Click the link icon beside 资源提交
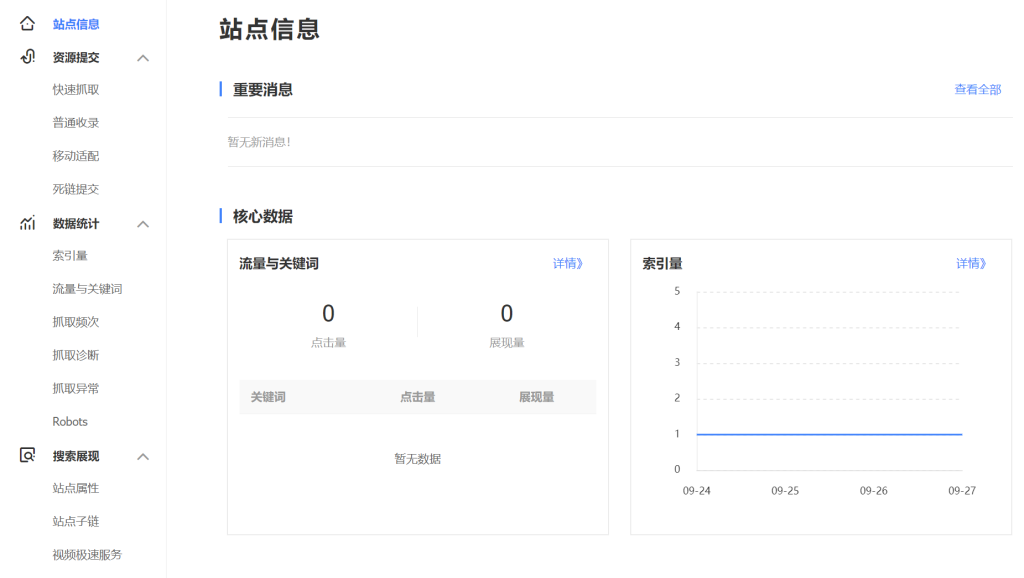 [30, 57]
